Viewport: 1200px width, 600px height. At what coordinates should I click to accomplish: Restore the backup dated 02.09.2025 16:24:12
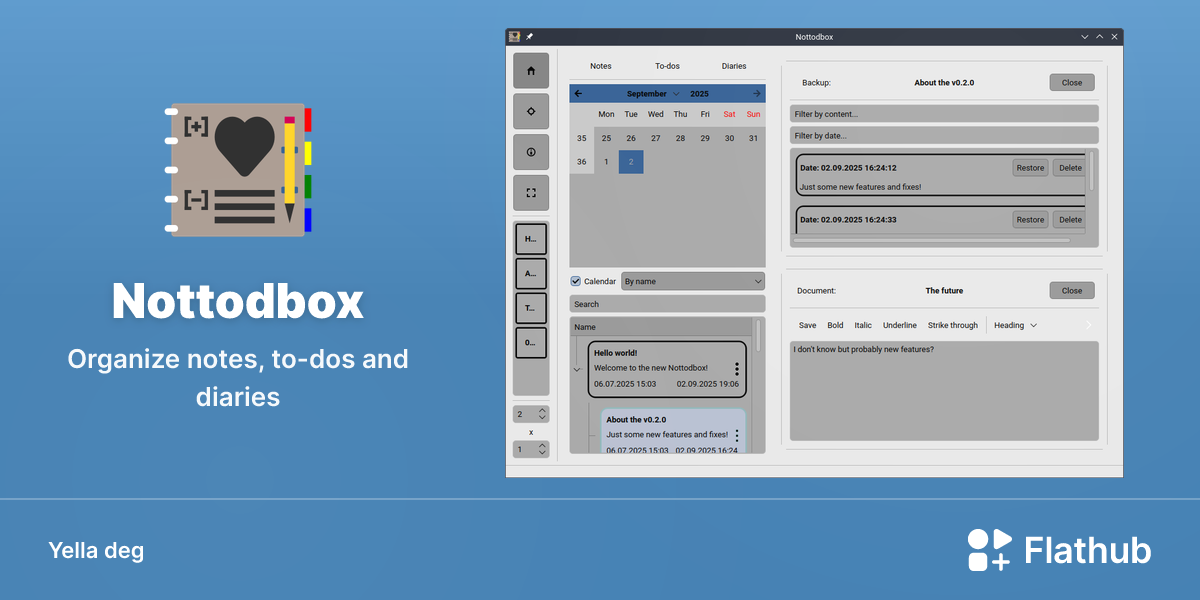[1030, 168]
